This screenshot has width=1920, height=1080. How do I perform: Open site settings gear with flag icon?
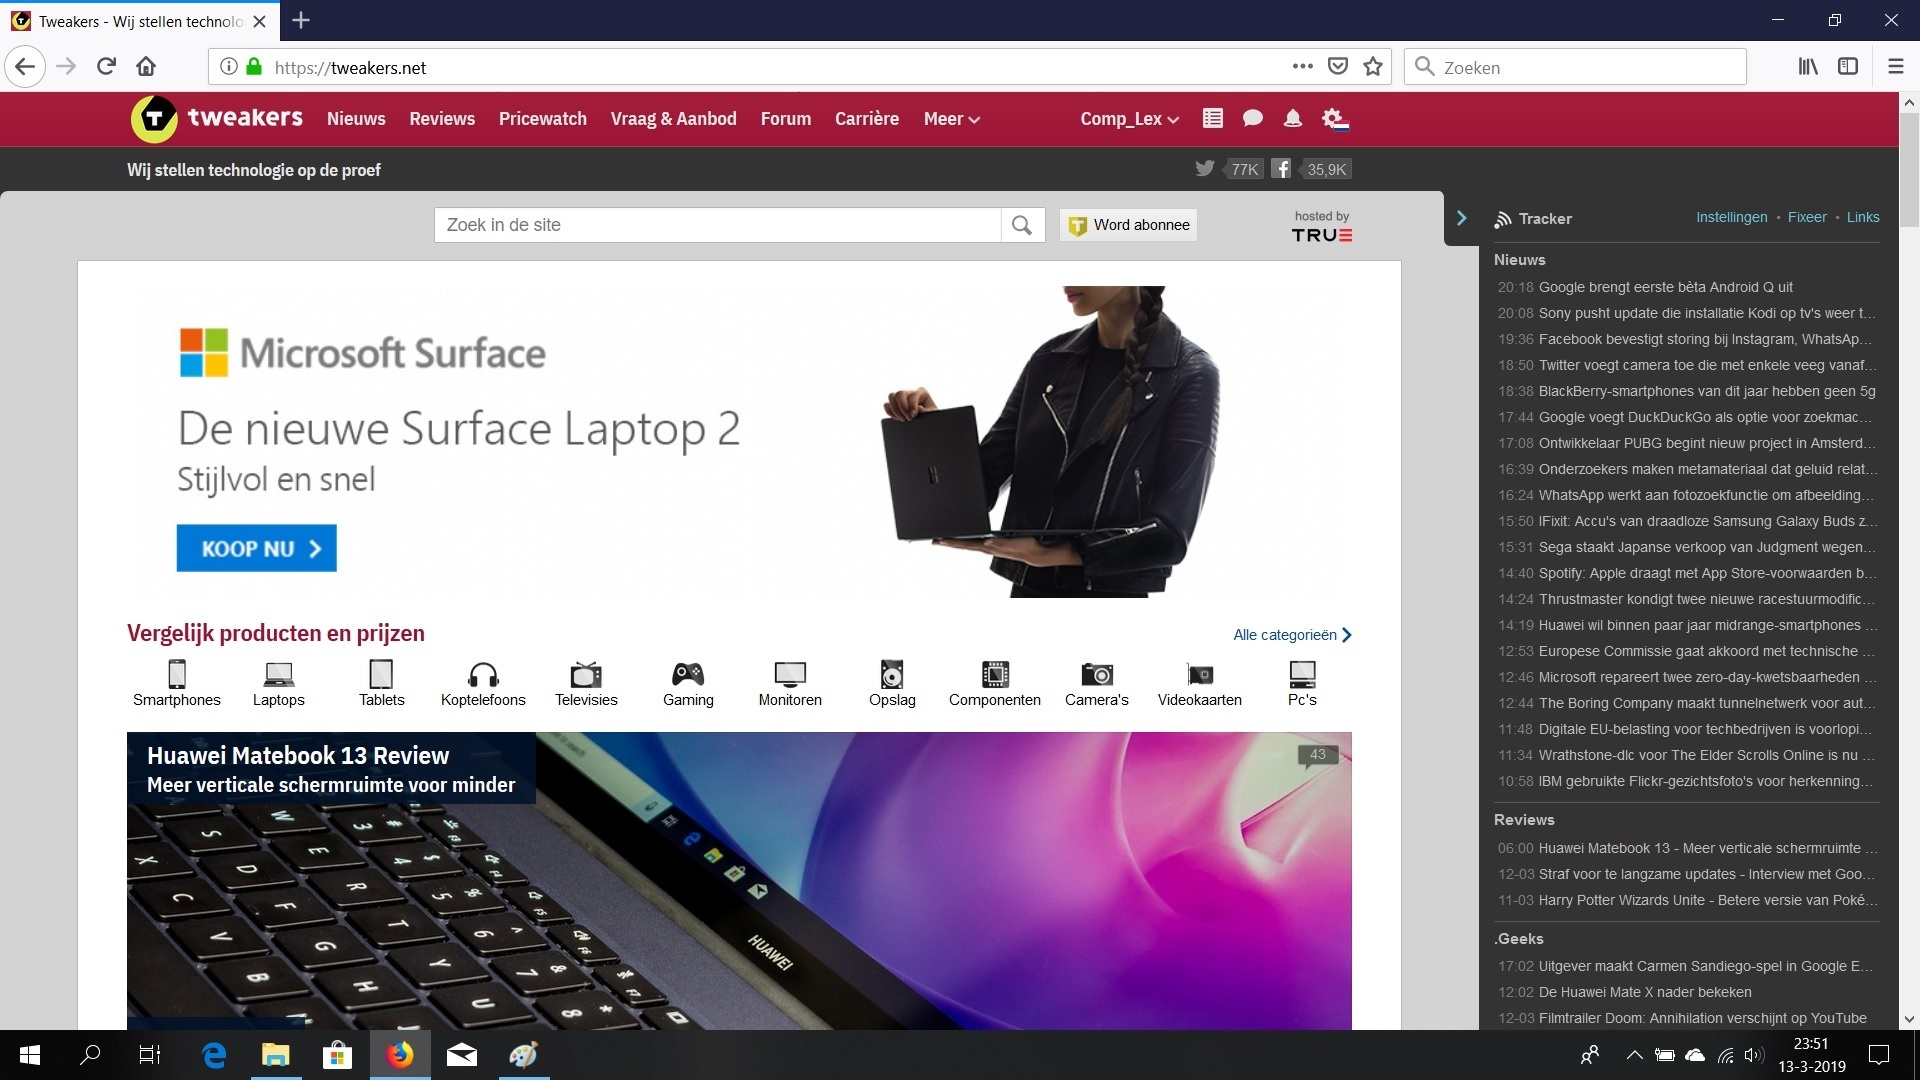pyautogui.click(x=1335, y=119)
